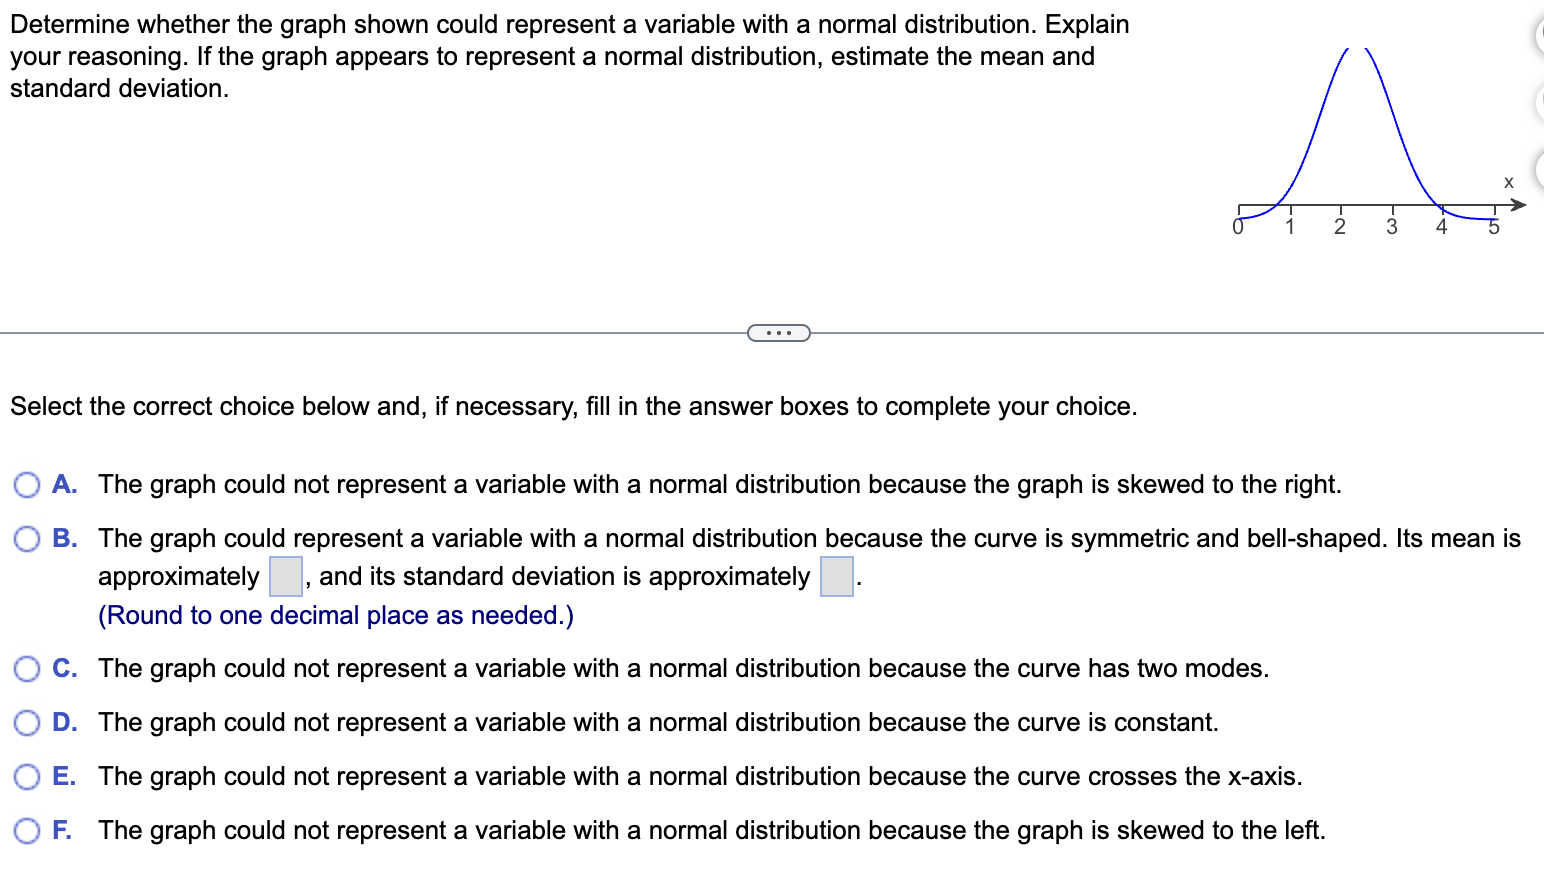Image resolution: width=1544 pixels, height=878 pixels.
Task: Click the mean answer box in choice B
Action: [x=284, y=576]
